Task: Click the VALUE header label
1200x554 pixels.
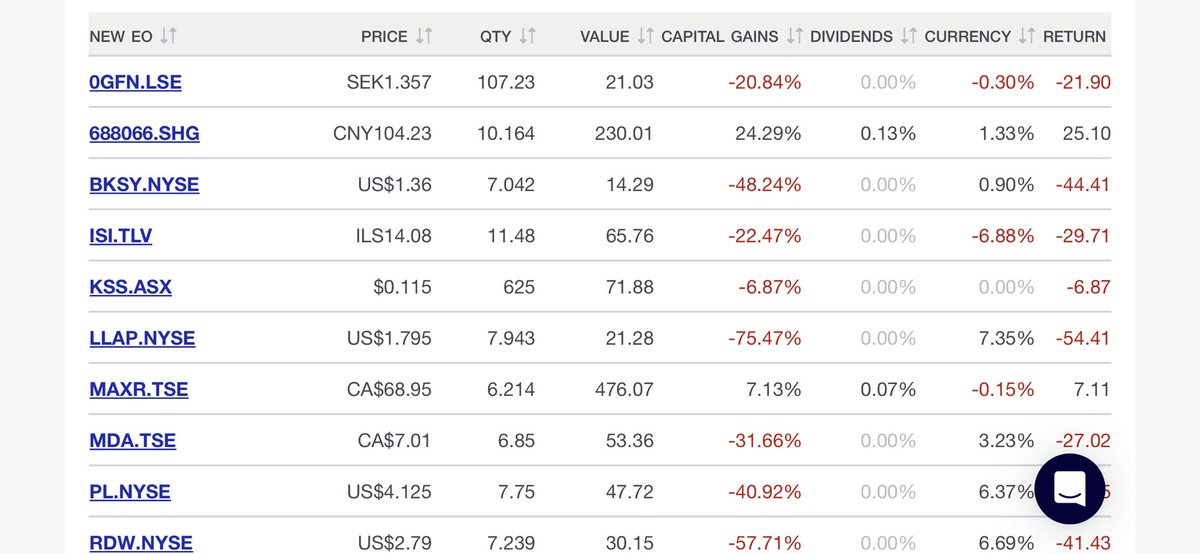Action: pyautogui.click(x=605, y=36)
